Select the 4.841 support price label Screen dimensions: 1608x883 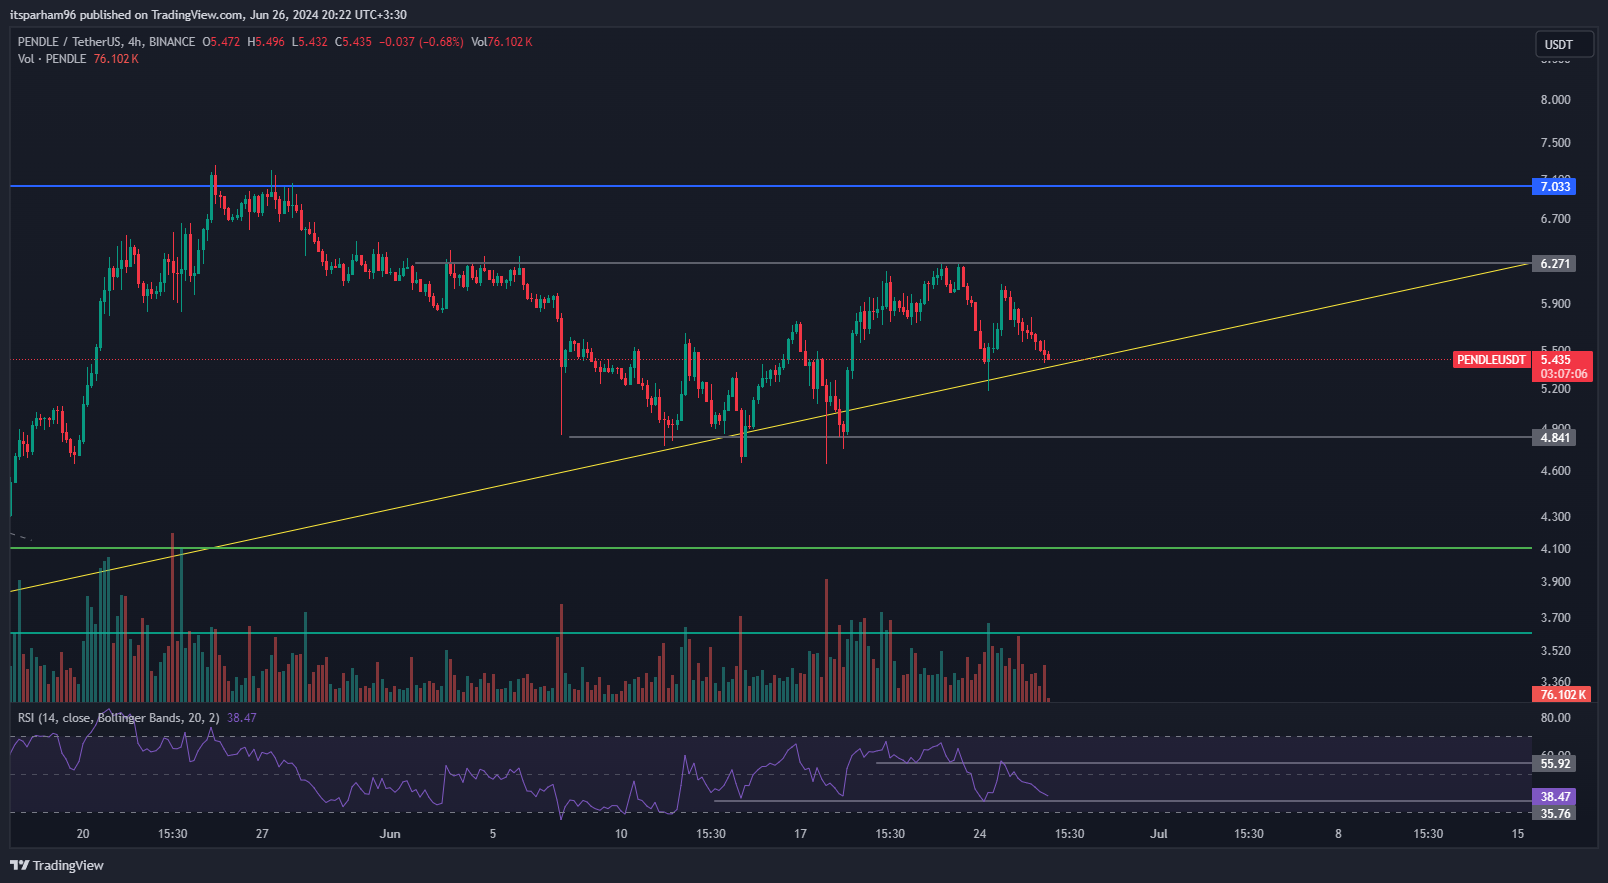click(x=1554, y=438)
